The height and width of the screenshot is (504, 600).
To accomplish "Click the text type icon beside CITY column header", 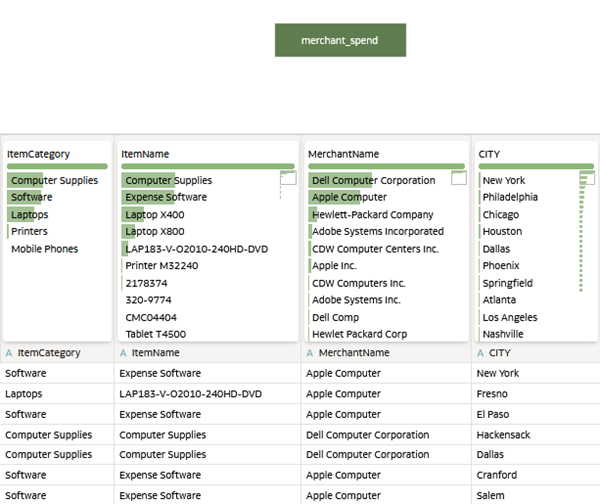I will pyautogui.click(x=480, y=353).
